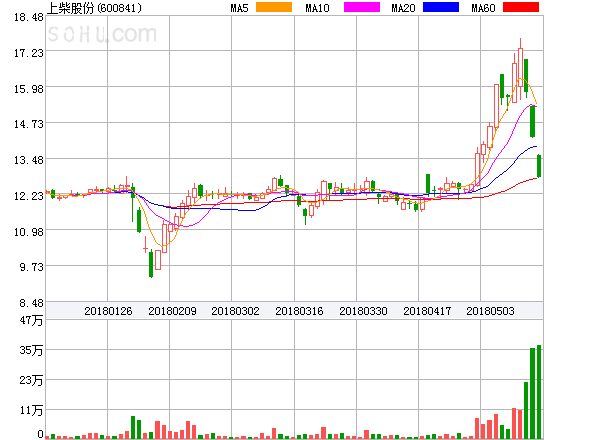Click the 20180126 date label
The image size is (600, 440).
(x=108, y=311)
